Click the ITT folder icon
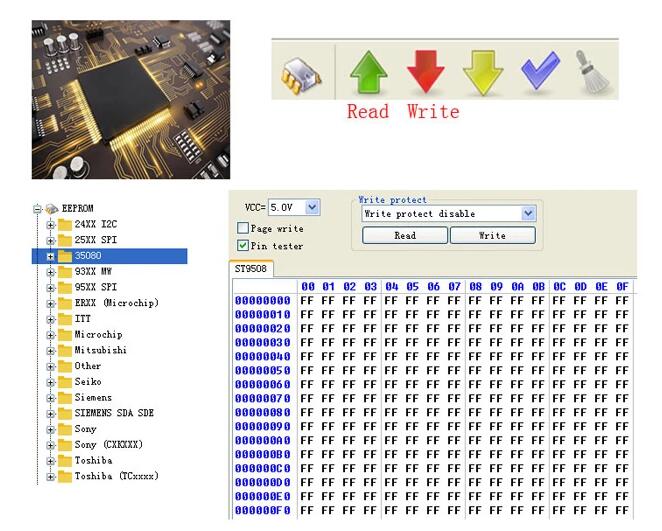The height and width of the screenshot is (531, 662). [65, 319]
